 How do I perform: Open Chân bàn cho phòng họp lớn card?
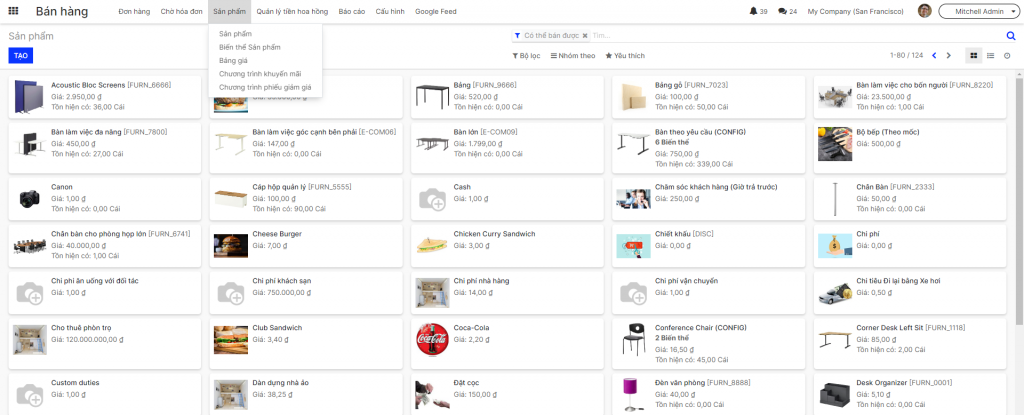click(x=104, y=246)
